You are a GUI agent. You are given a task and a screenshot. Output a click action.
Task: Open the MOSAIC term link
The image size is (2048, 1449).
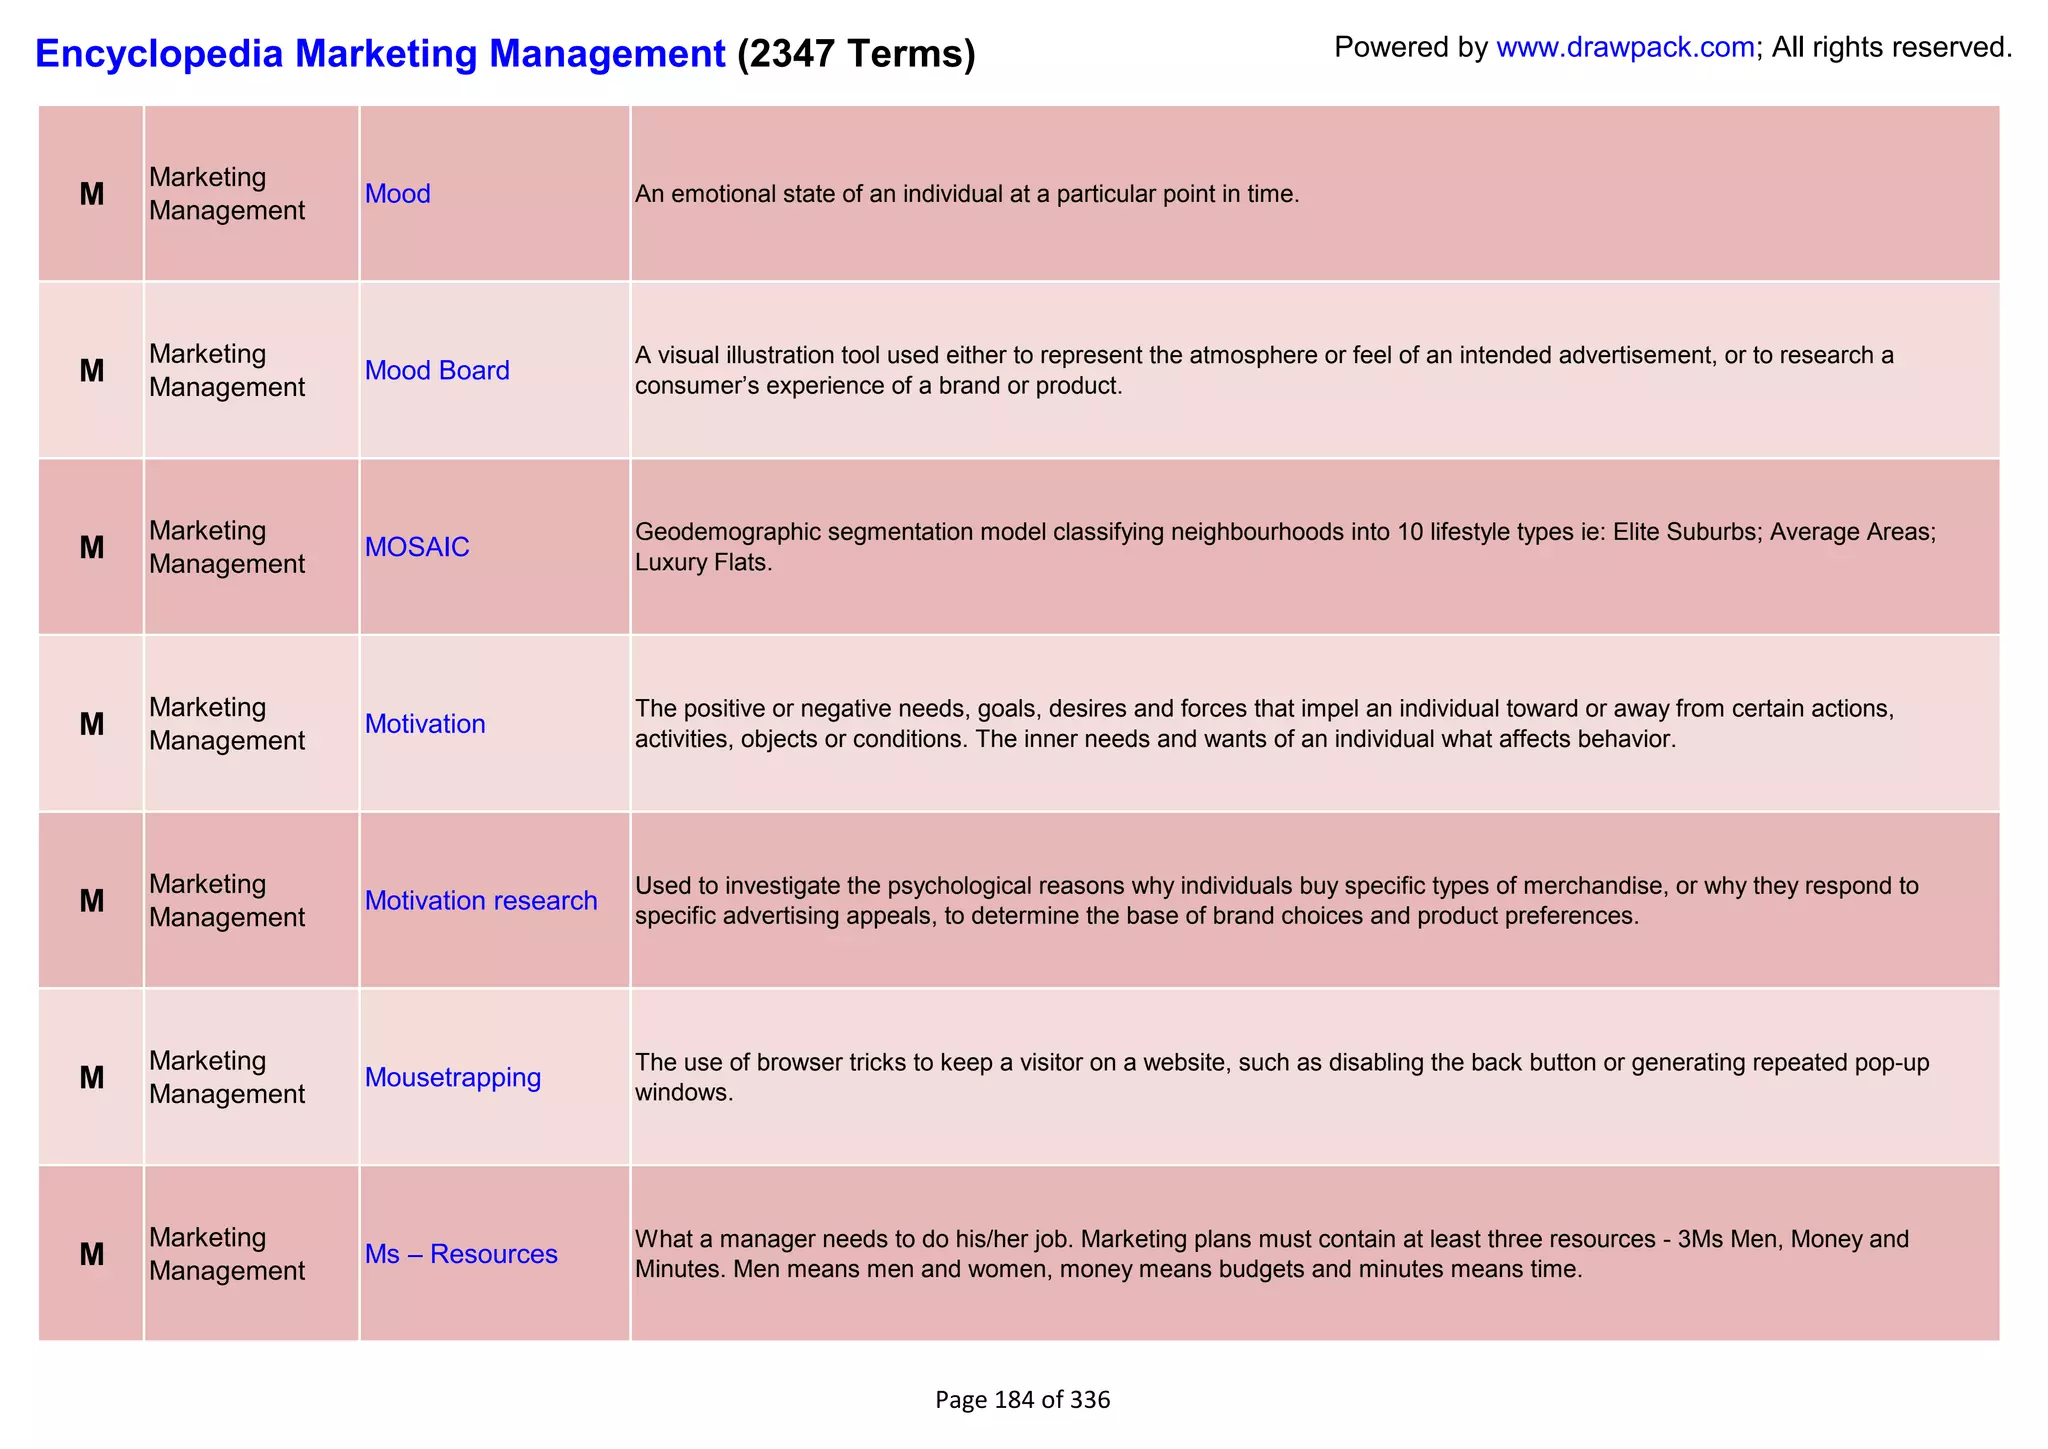(417, 547)
